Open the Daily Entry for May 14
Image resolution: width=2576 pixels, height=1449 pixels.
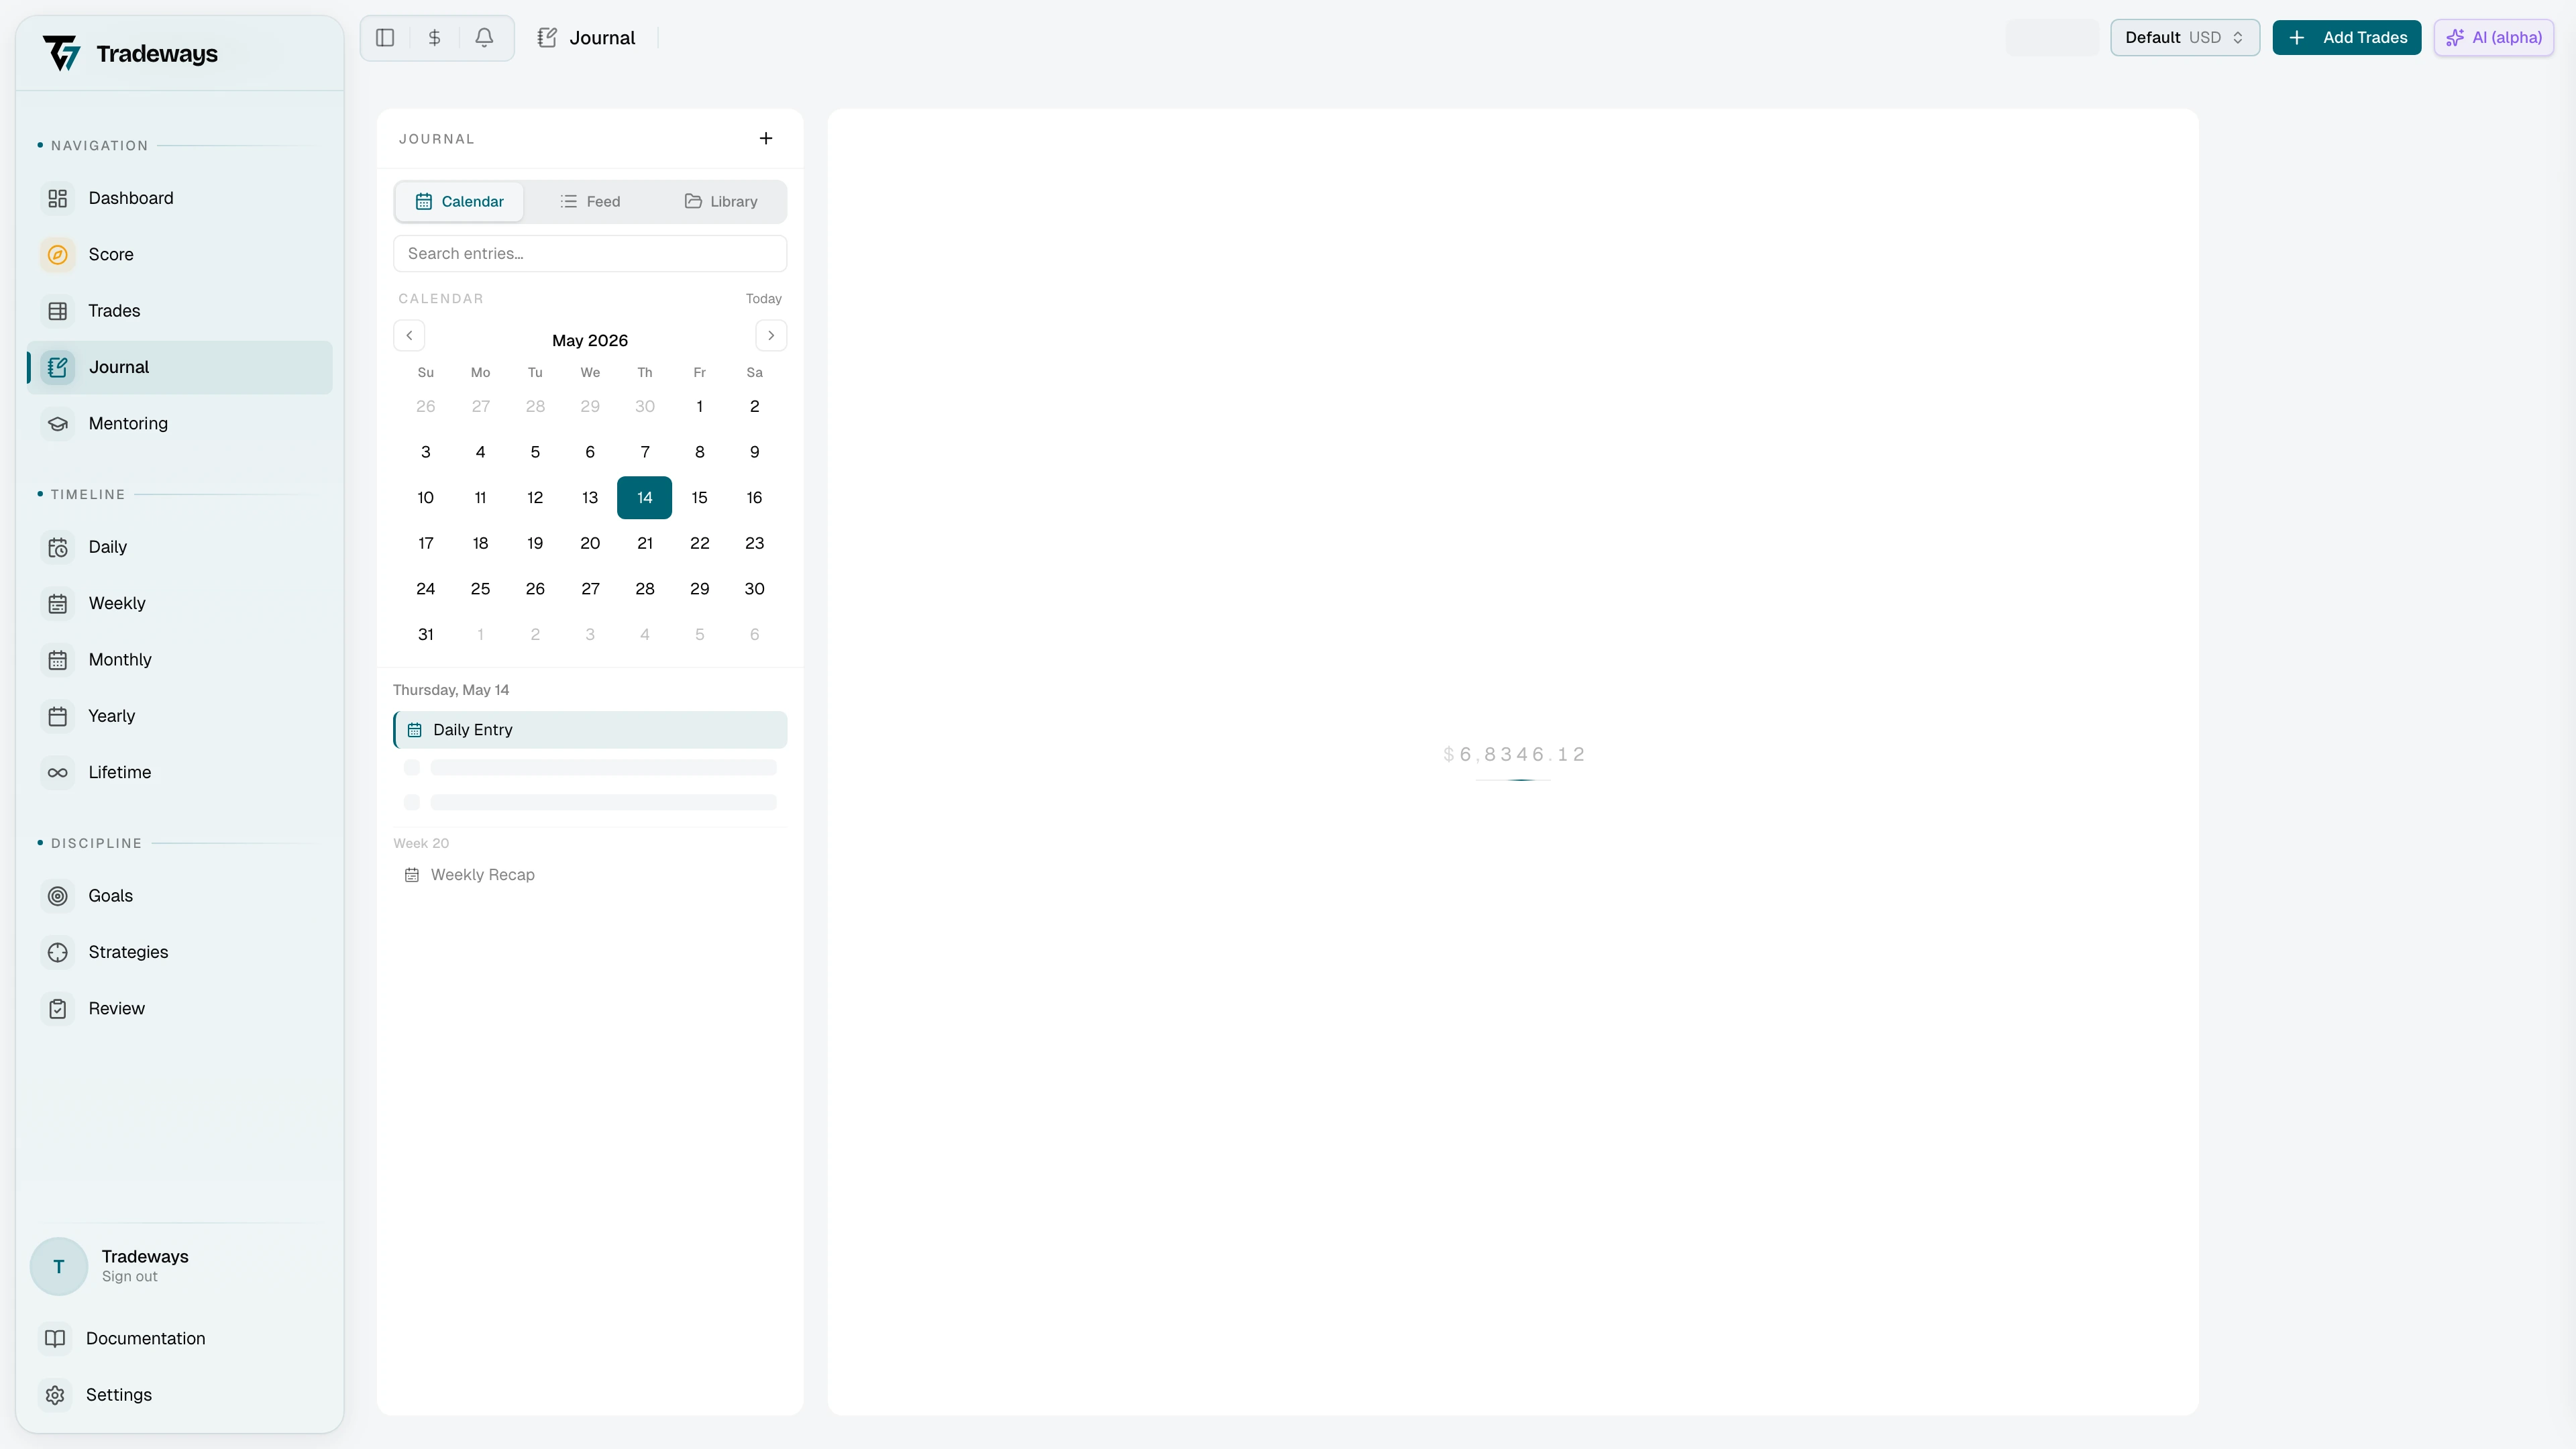point(590,730)
